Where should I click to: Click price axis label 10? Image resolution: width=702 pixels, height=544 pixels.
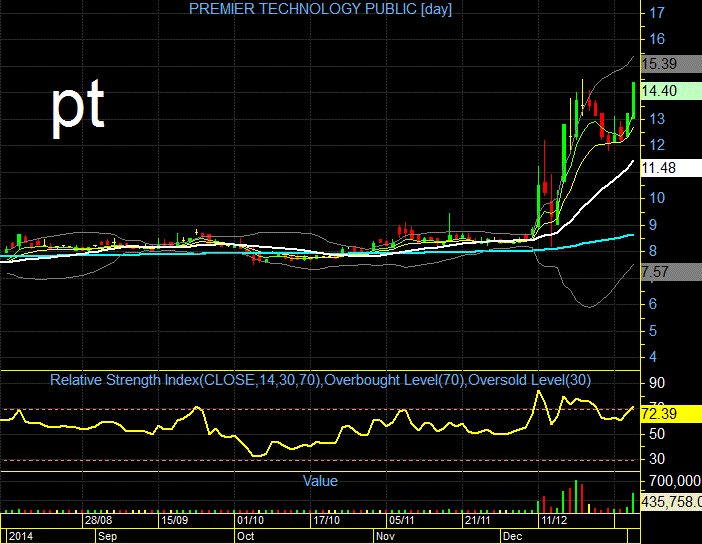tap(657, 198)
